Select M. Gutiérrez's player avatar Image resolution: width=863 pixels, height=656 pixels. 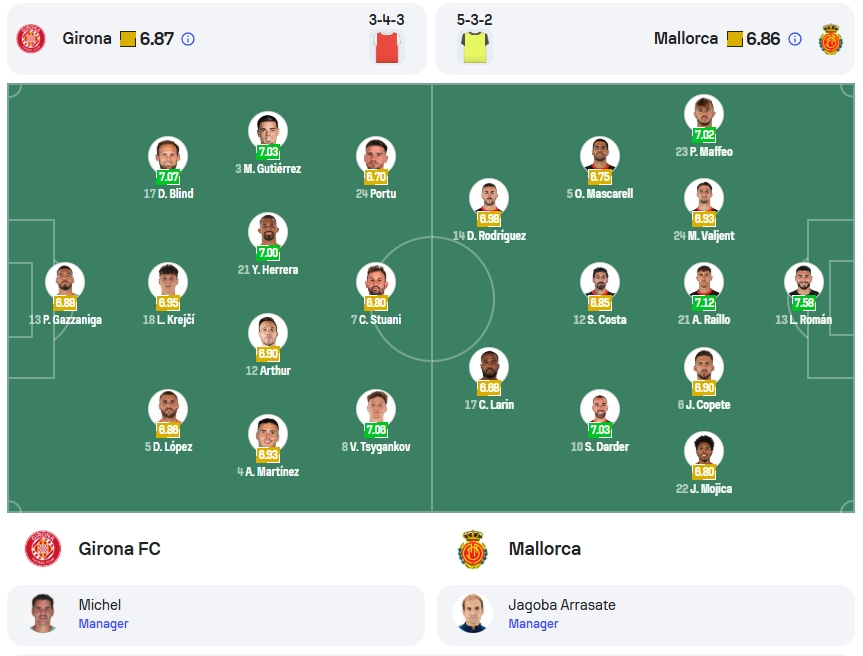click(x=268, y=130)
